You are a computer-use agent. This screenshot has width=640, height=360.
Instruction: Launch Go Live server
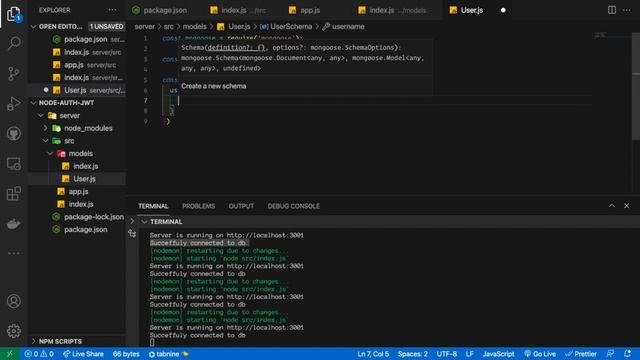click(x=540, y=354)
